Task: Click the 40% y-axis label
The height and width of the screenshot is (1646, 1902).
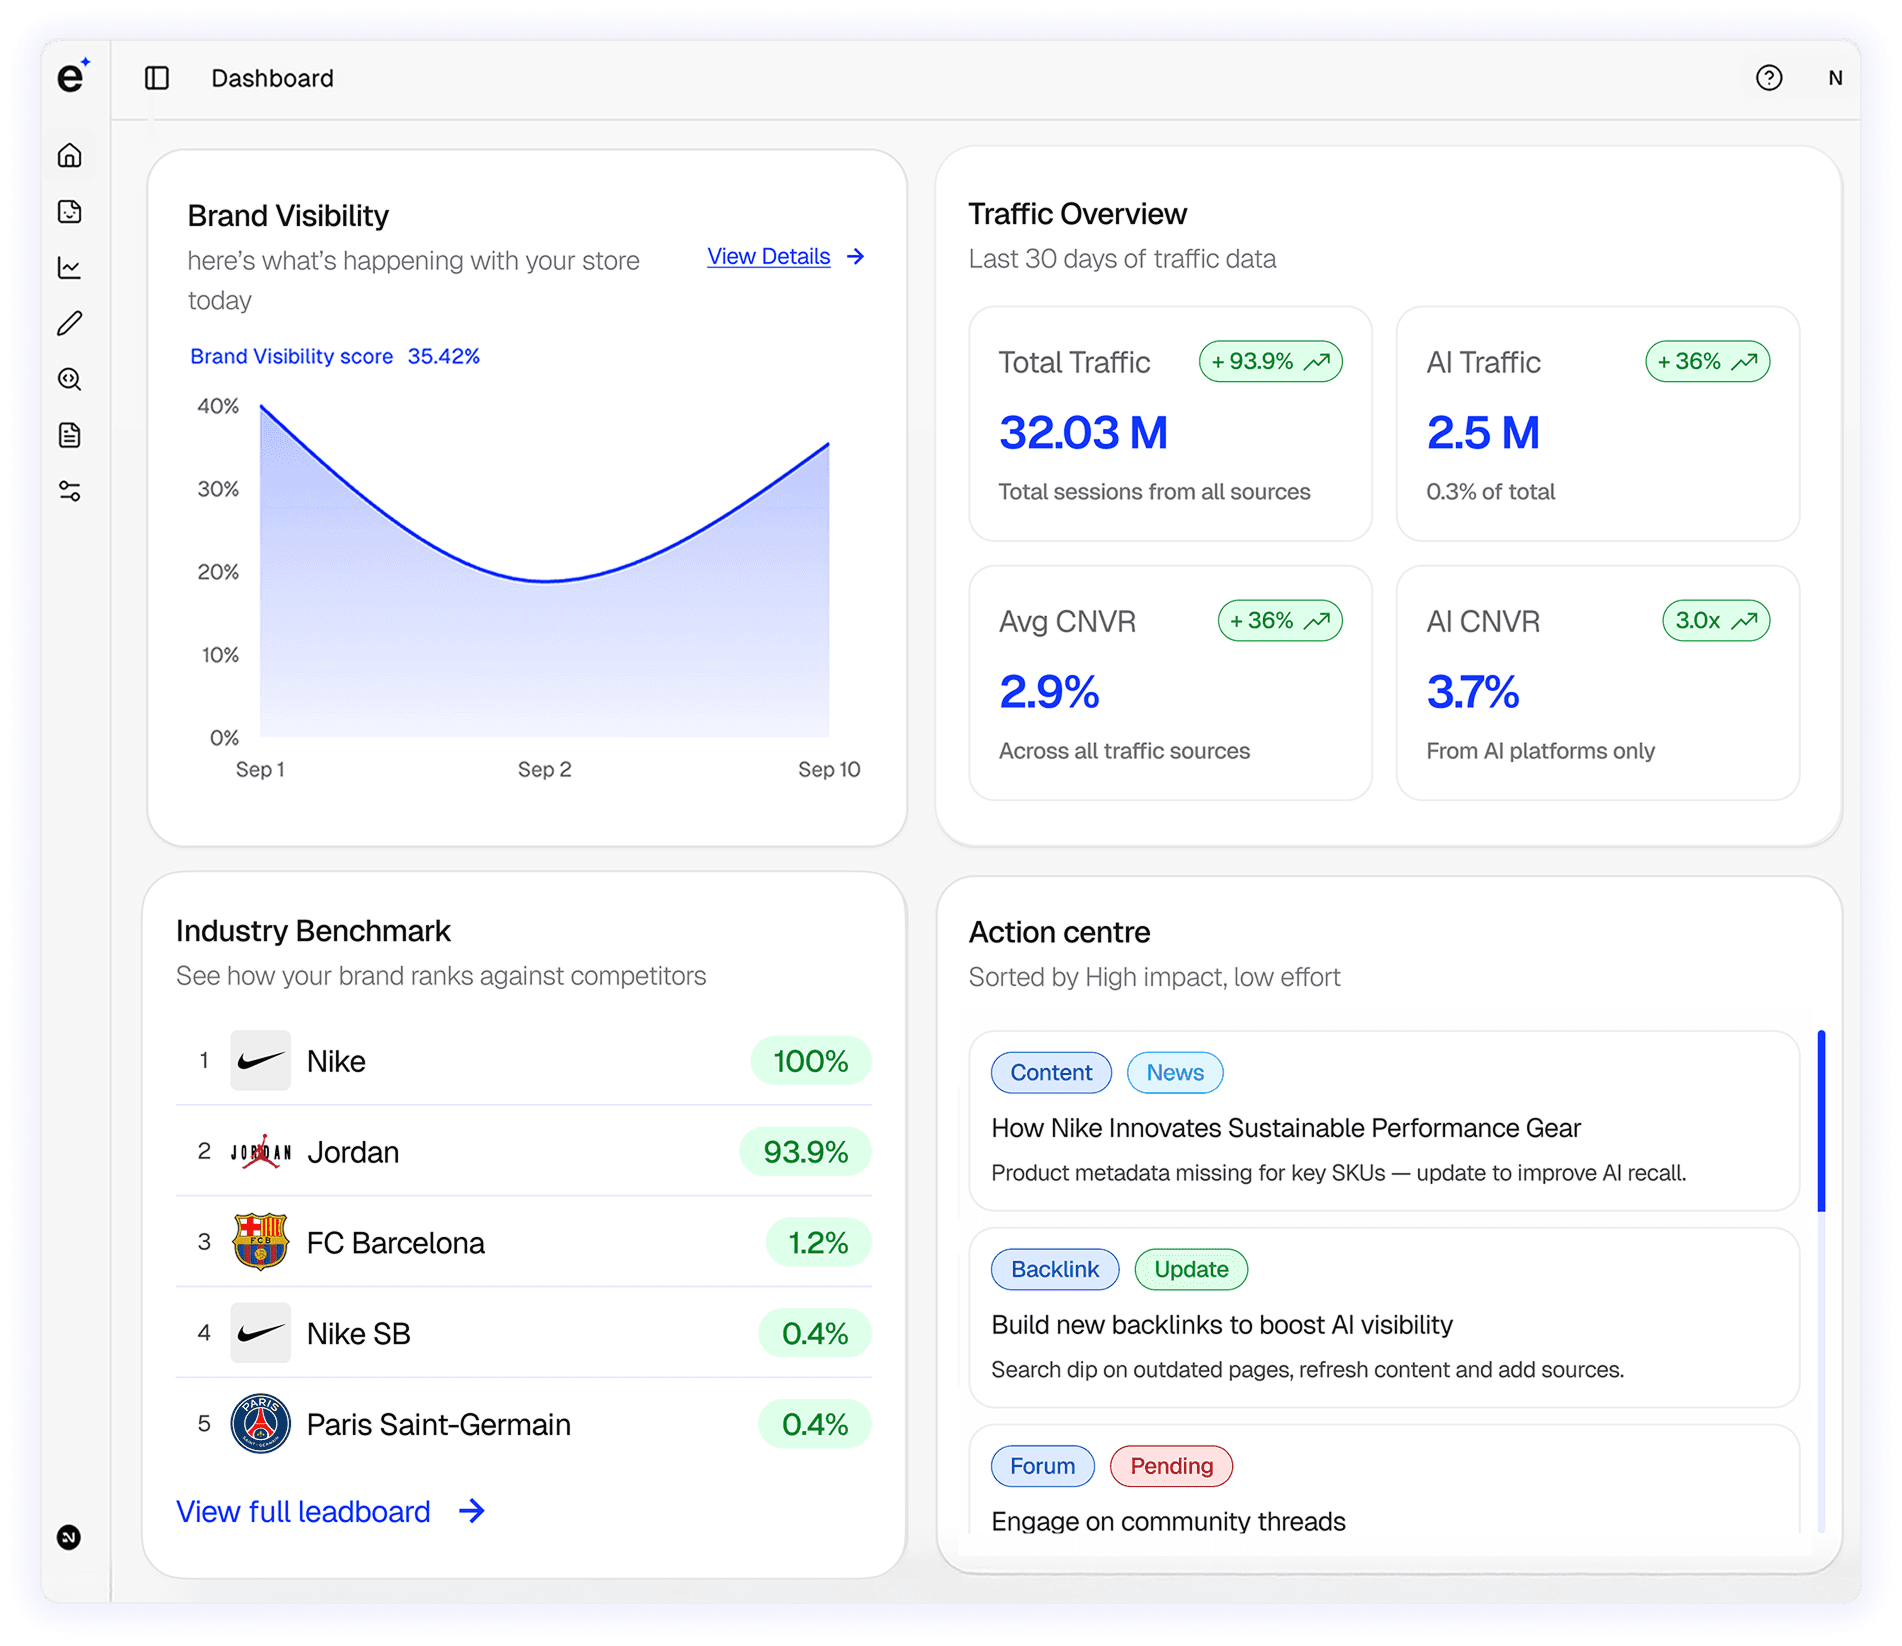Action: pos(218,406)
